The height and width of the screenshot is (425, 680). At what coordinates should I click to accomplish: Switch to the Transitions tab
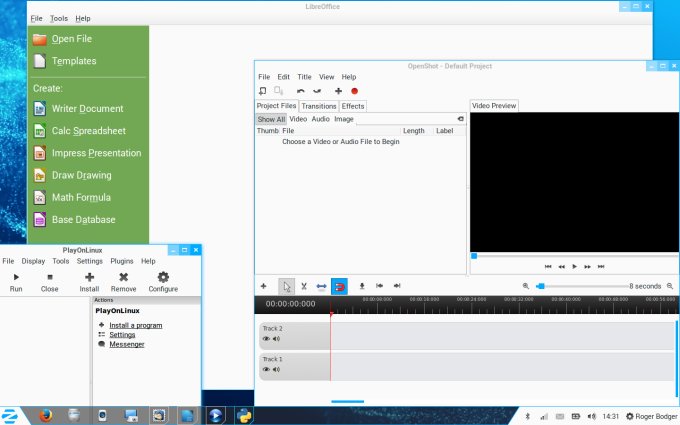319,106
